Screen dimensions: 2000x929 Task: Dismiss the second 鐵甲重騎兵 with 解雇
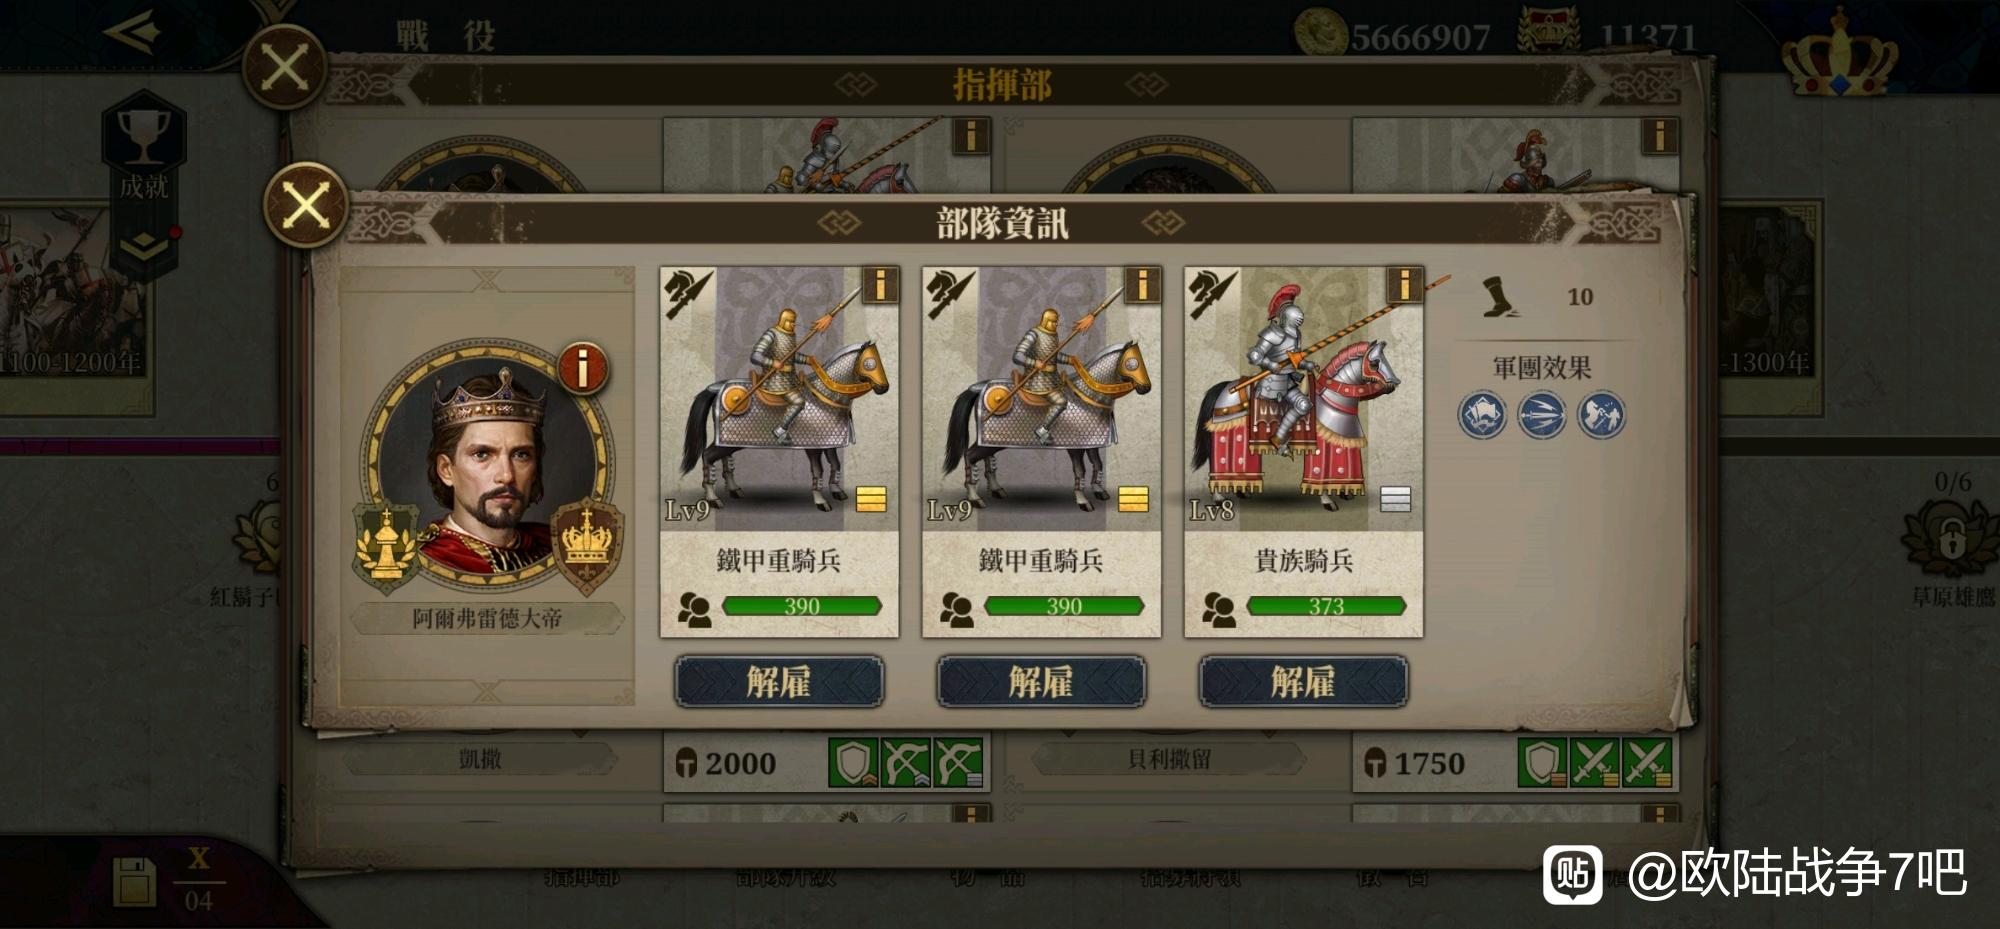pos(1041,682)
